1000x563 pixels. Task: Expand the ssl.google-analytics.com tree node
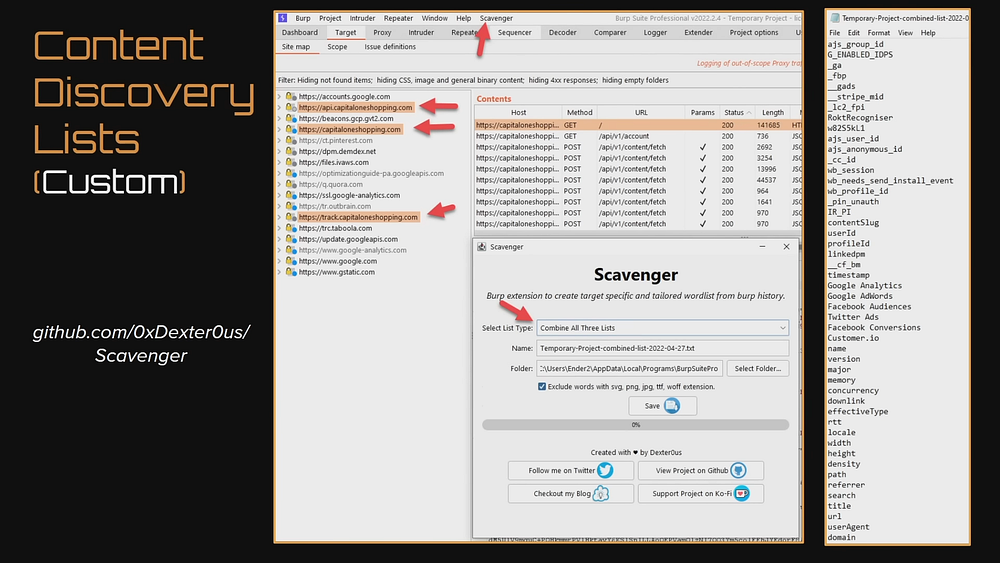click(279, 195)
